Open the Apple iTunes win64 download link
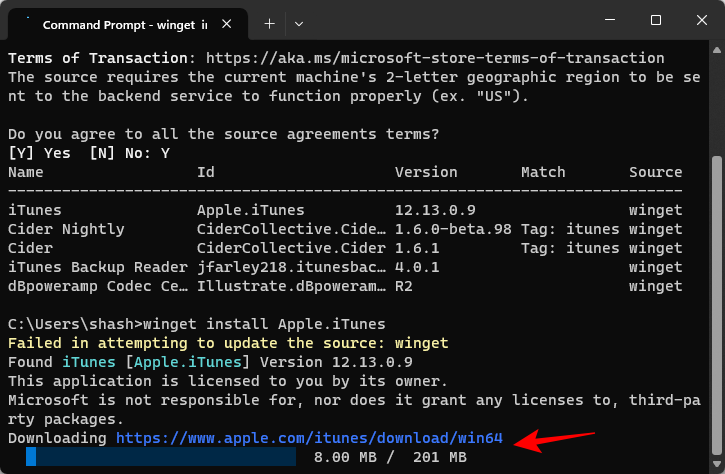The height and width of the screenshot is (474, 725). point(309,439)
